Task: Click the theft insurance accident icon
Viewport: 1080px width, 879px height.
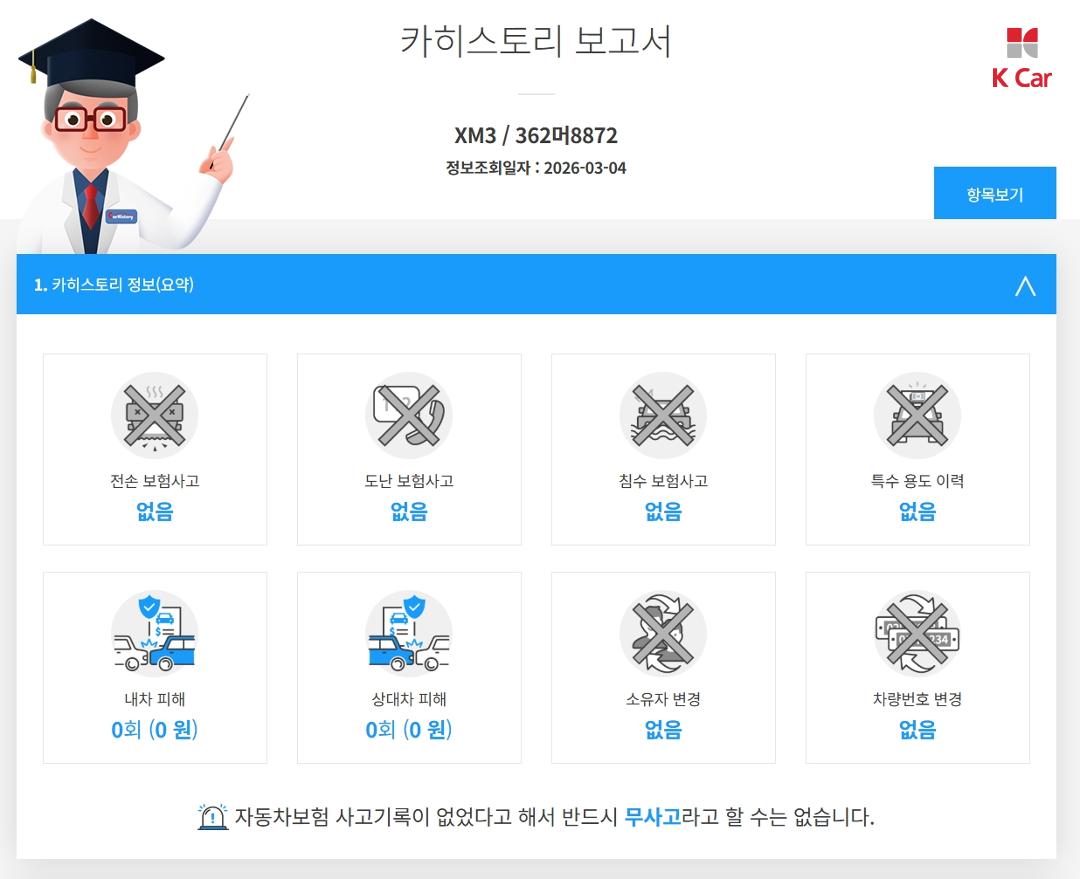Action: pyautogui.click(x=408, y=415)
